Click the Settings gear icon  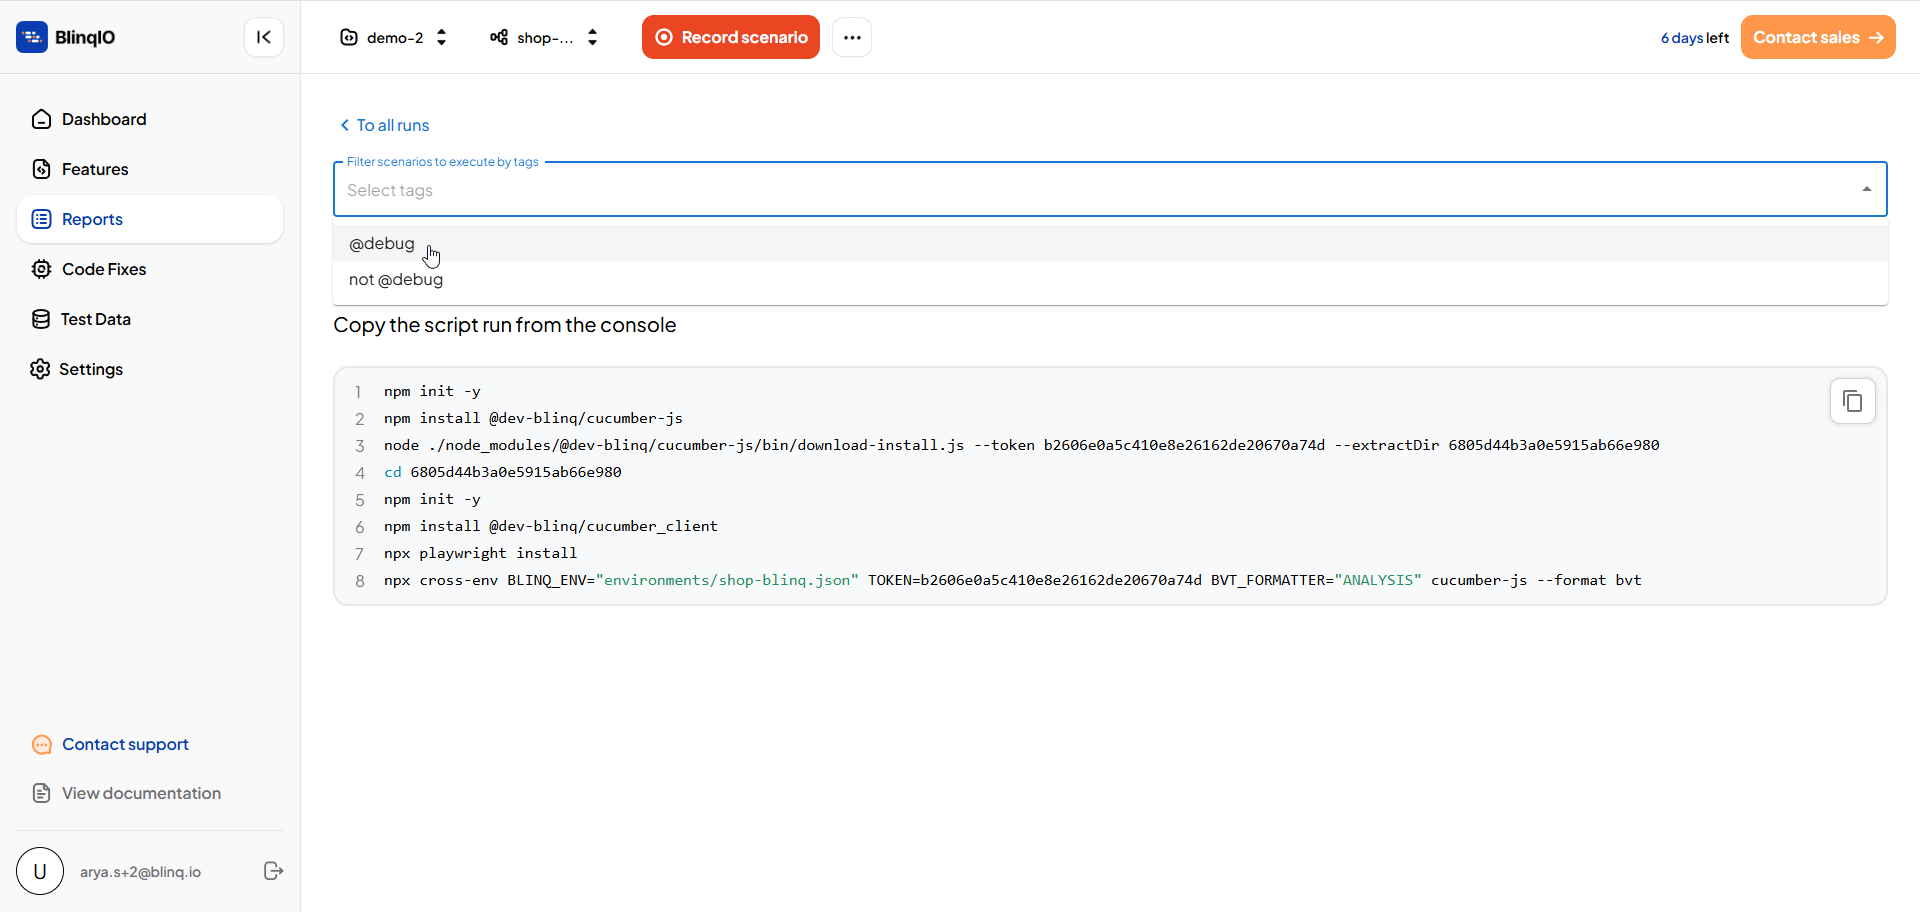[x=40, y=369]
